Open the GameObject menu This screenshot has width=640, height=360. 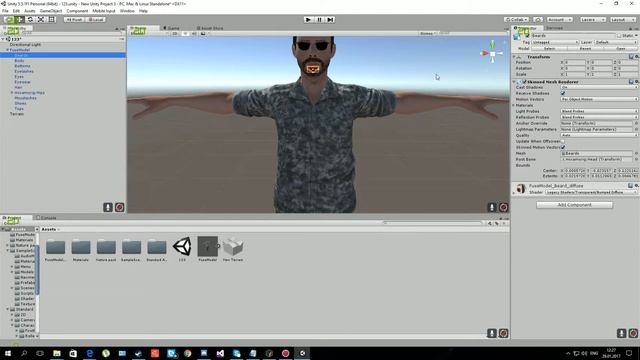click(51, 11)
